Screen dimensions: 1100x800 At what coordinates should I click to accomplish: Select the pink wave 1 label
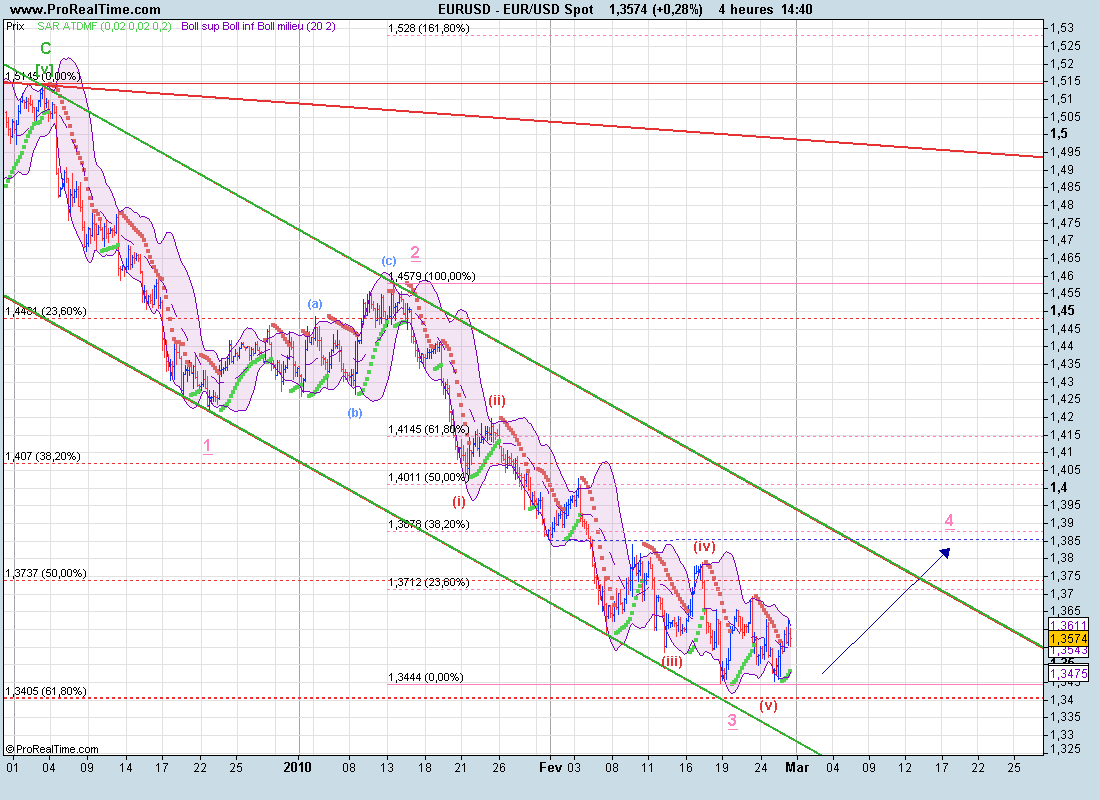coord(208,446)
